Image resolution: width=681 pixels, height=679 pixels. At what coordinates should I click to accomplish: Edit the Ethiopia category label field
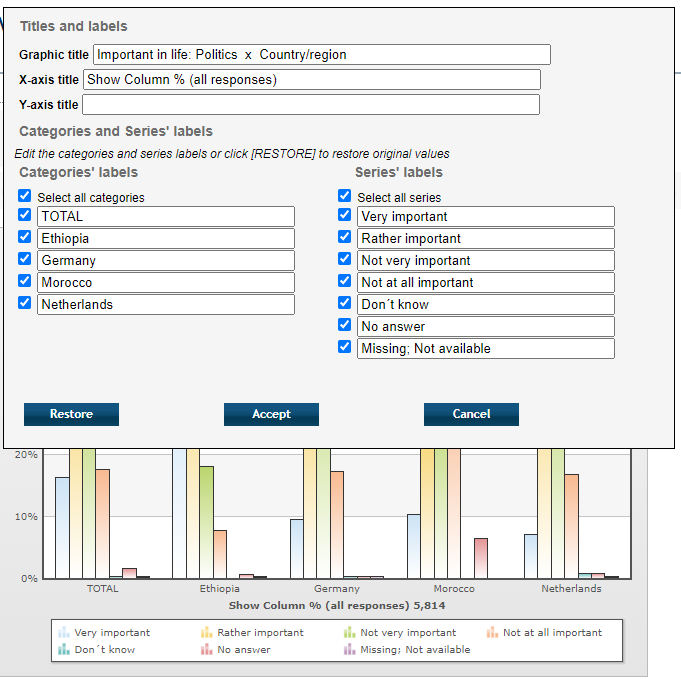click(x=166, y=238)
